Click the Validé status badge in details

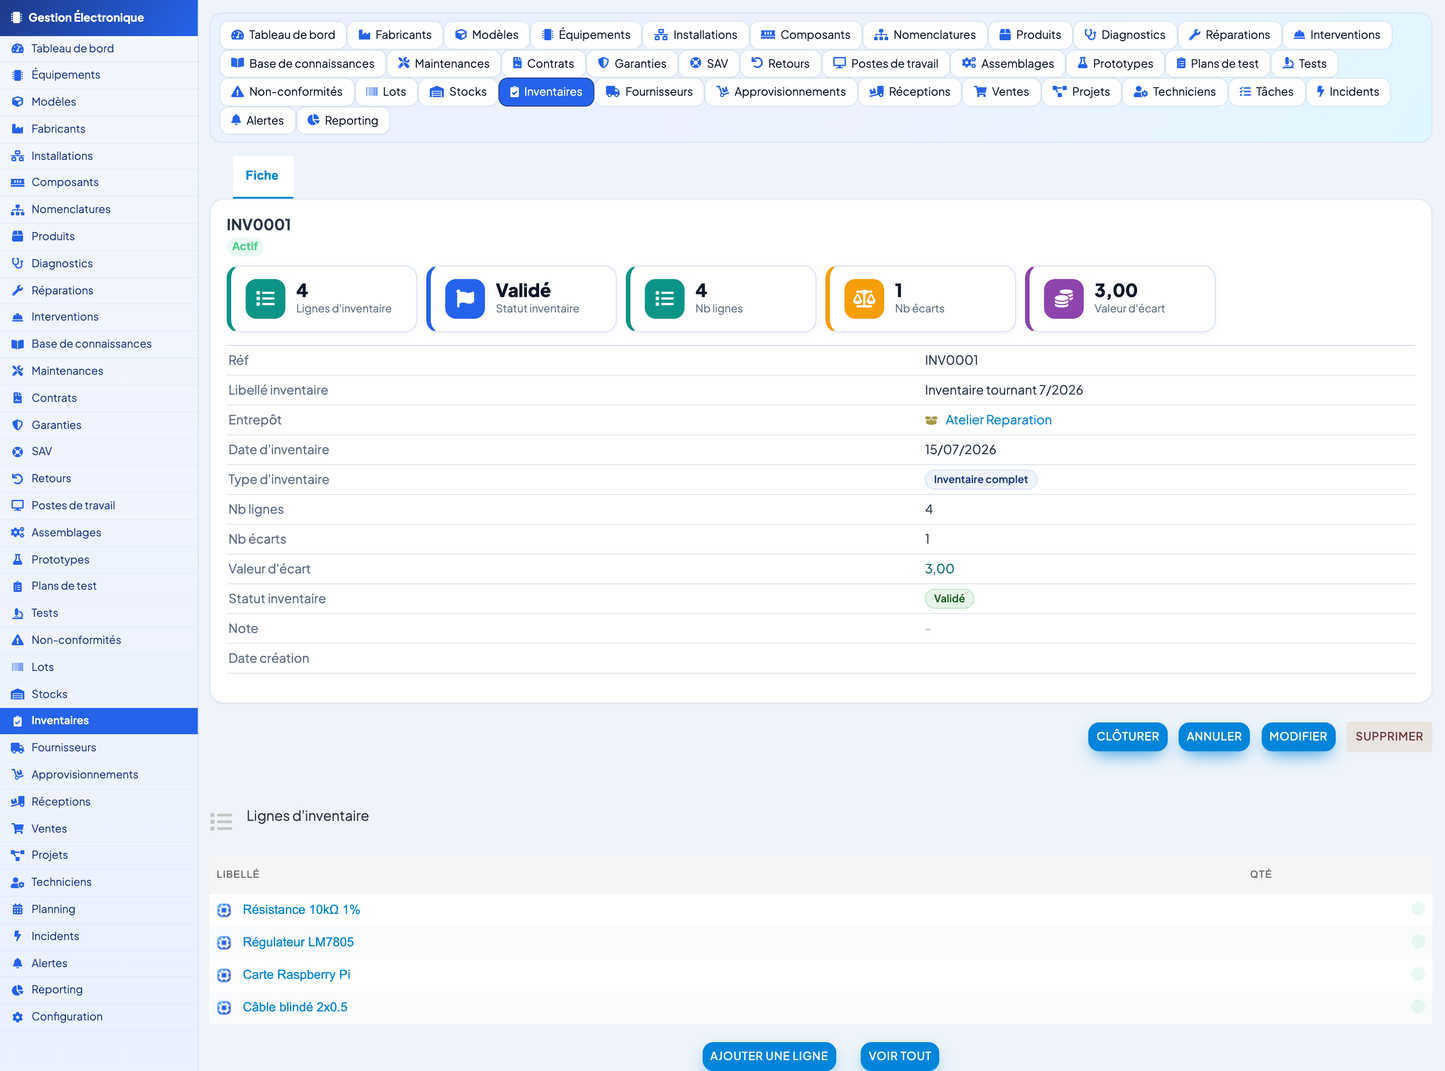pos(949,599)
